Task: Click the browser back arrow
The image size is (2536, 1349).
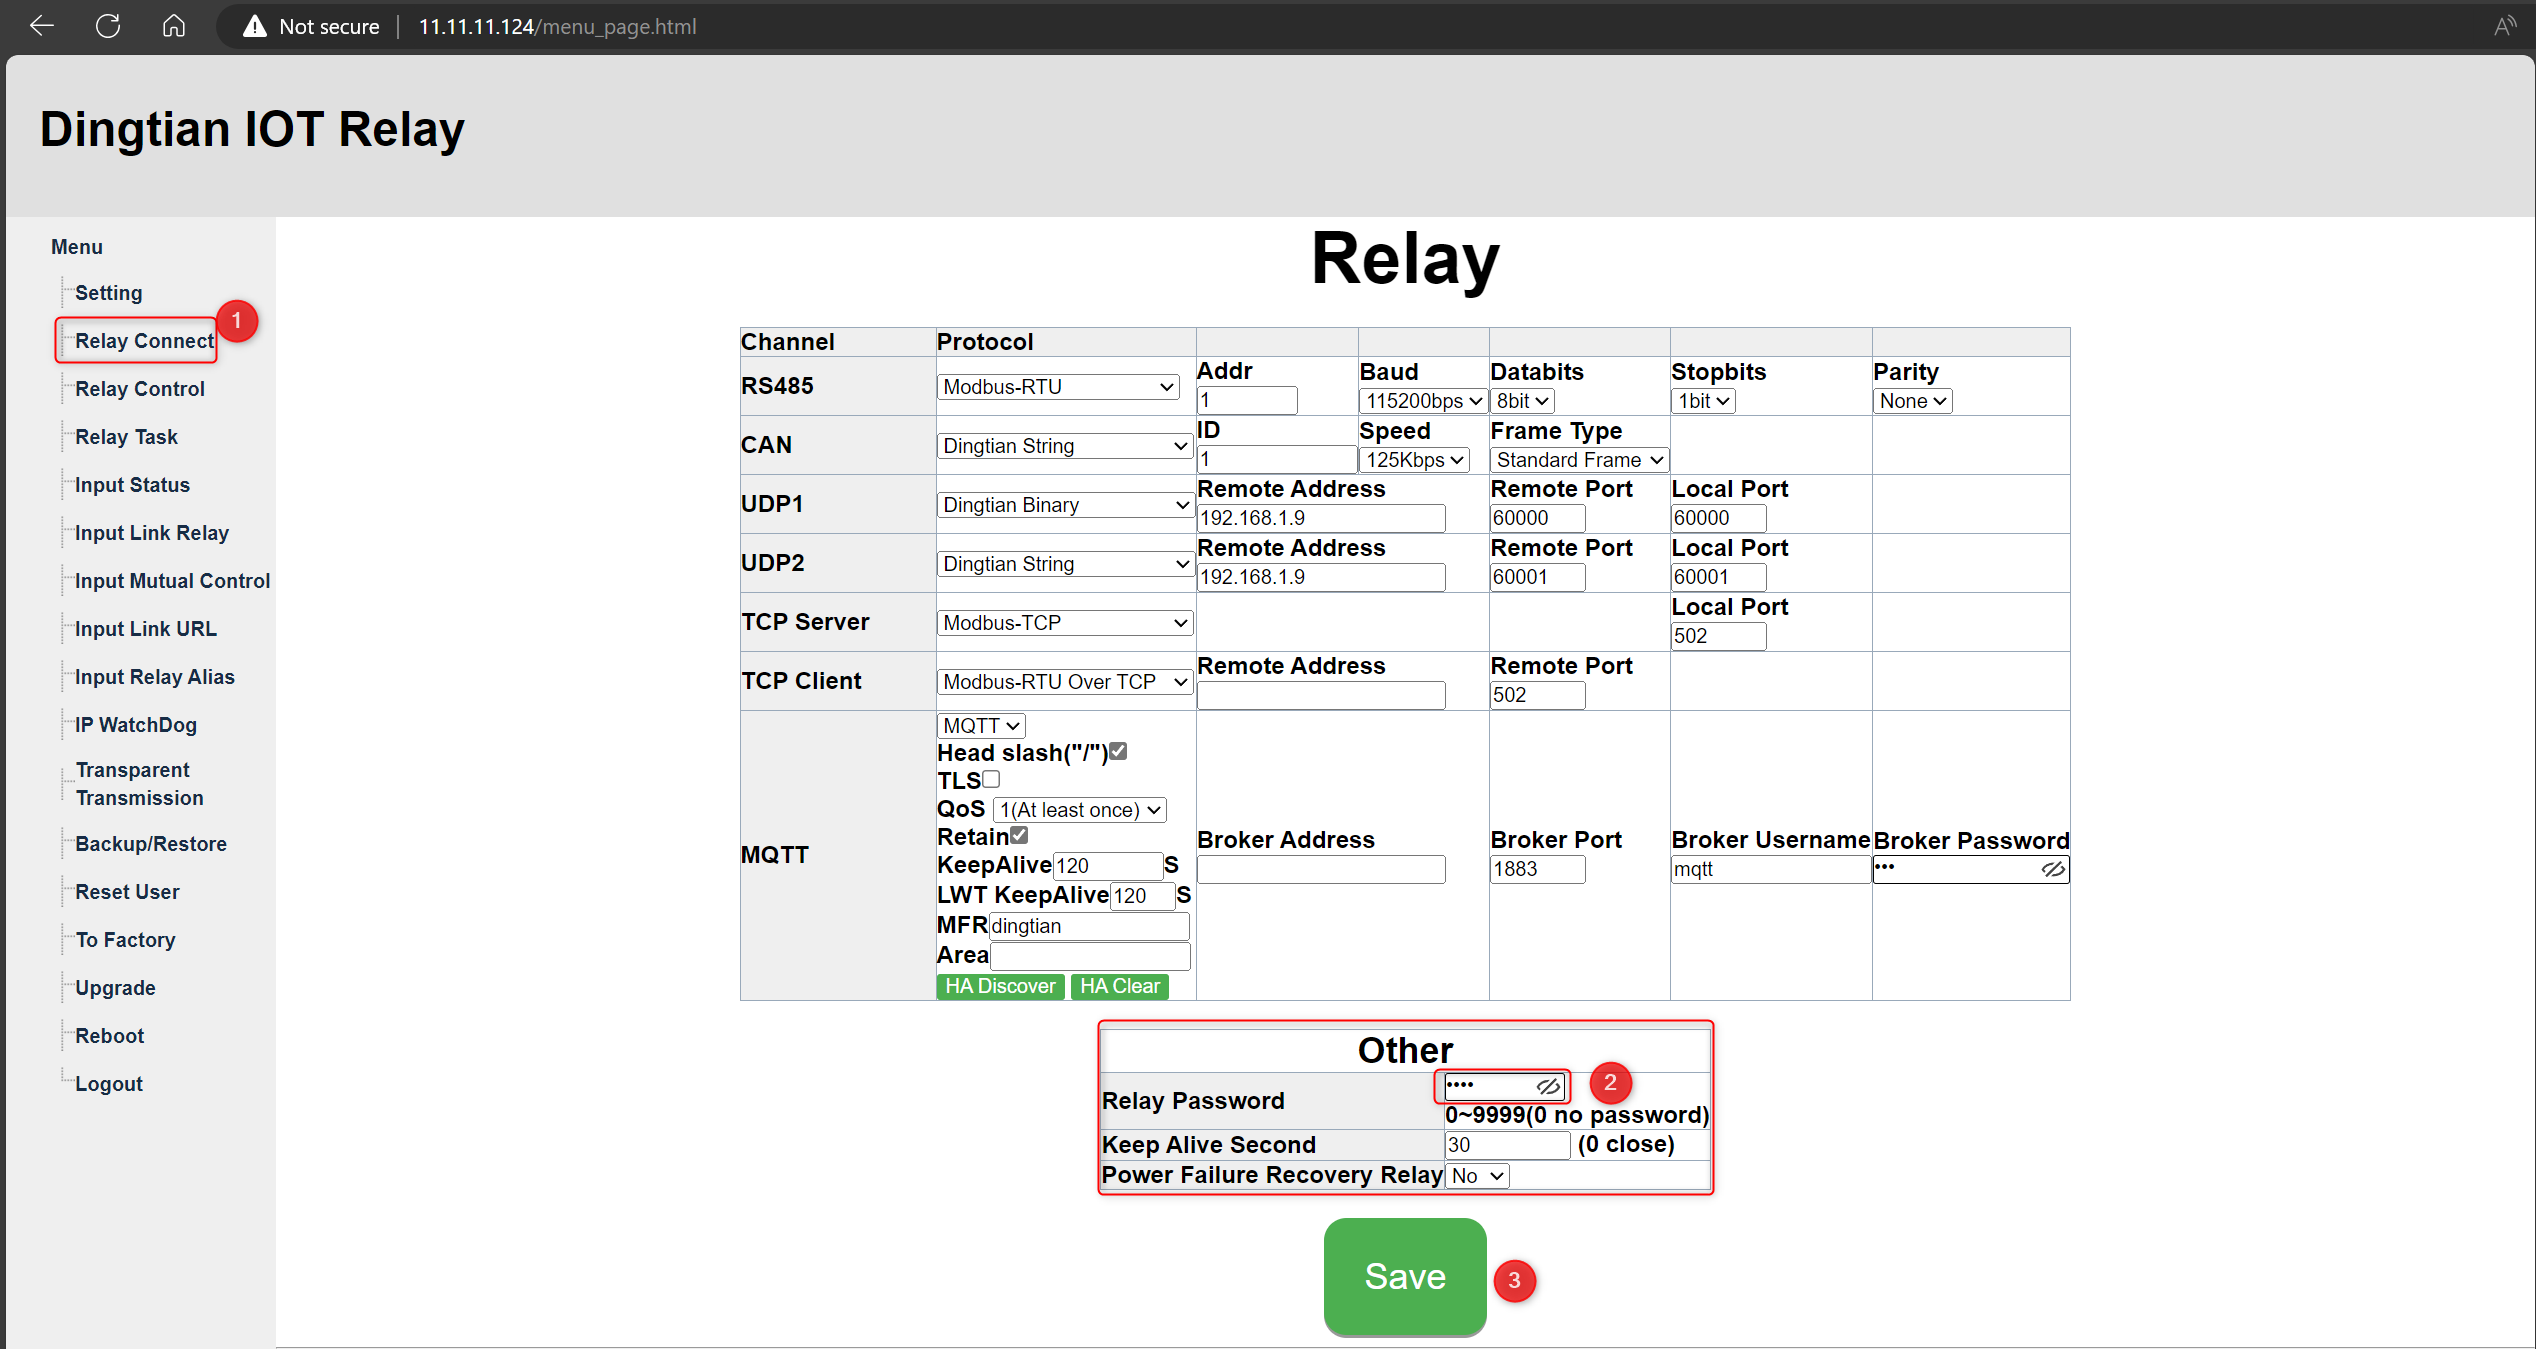Action: pyautogui.click(x=41, y=26)
